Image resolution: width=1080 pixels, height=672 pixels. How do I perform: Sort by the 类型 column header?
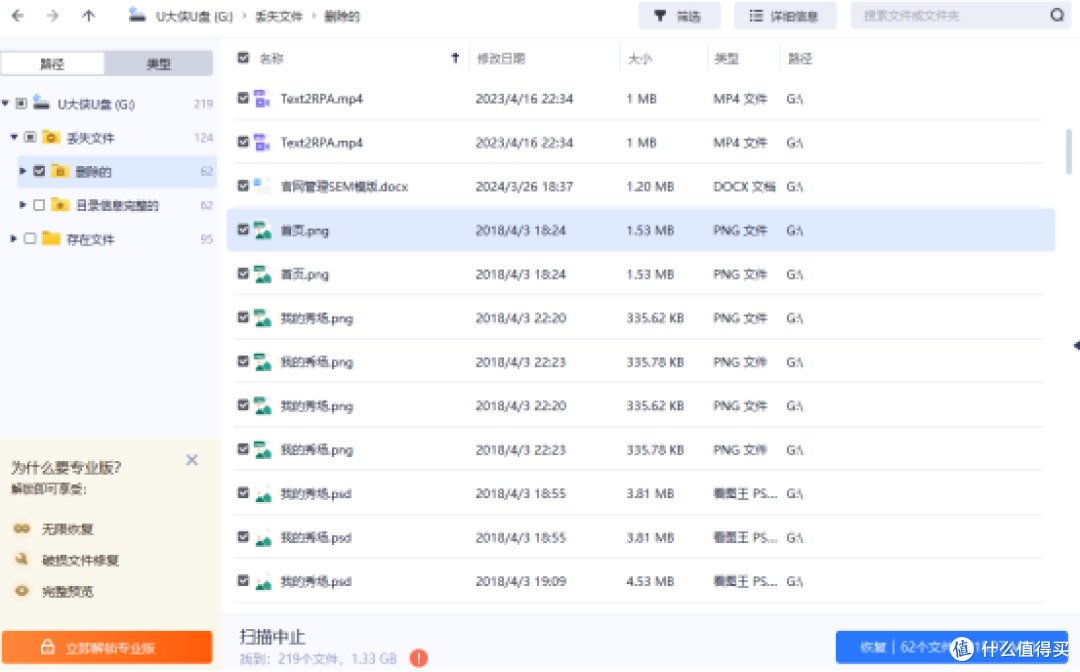click(727, 59)
